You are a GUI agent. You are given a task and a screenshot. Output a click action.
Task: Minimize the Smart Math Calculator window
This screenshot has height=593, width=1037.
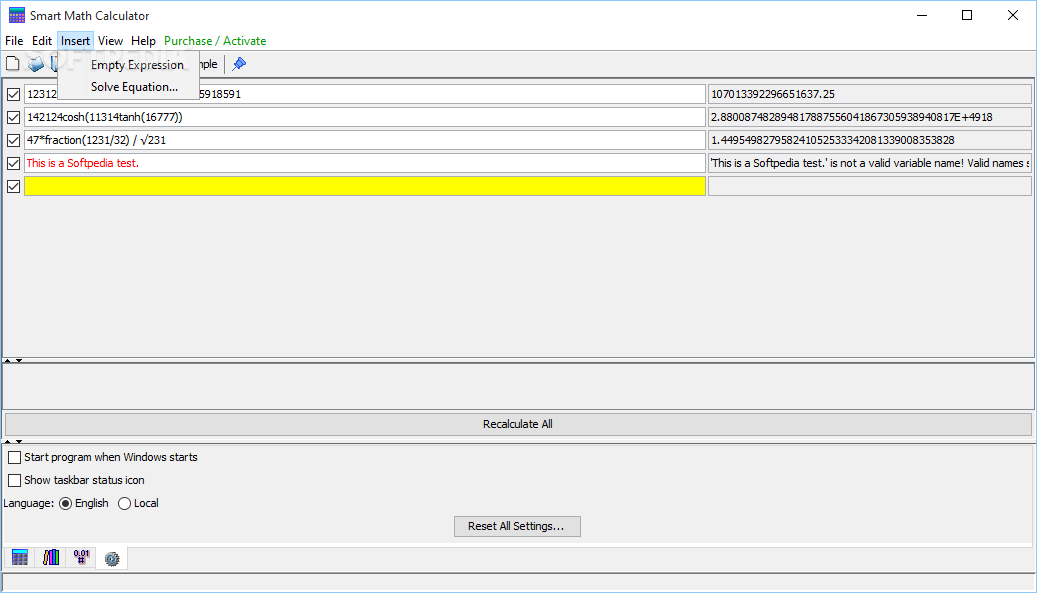(922, 15)
